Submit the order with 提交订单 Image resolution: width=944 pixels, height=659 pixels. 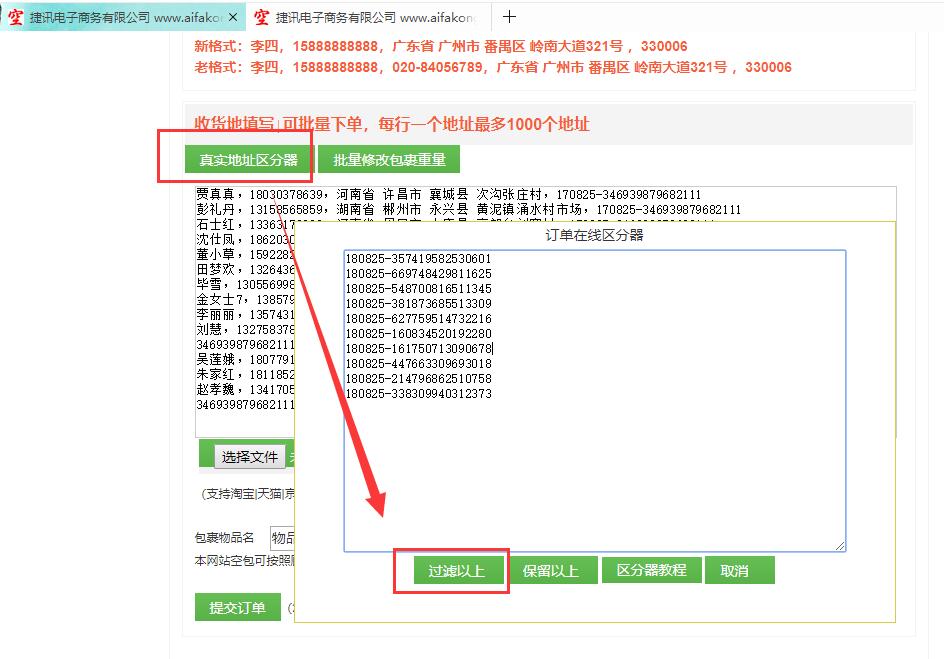(x=237, y=607)
